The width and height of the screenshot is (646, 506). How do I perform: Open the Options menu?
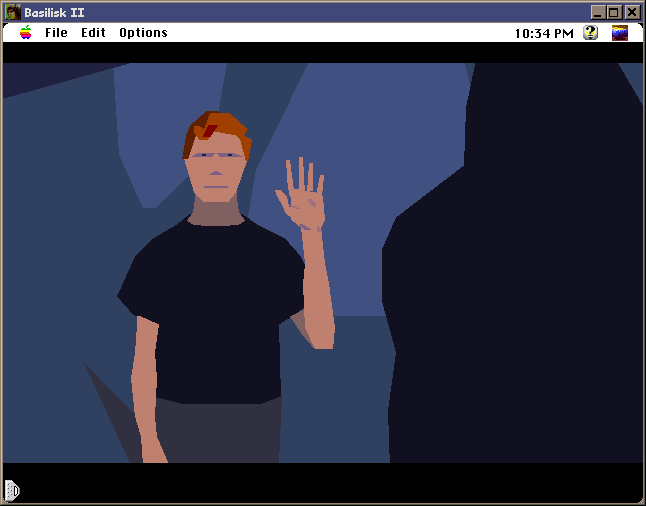(x=143, y=33)
